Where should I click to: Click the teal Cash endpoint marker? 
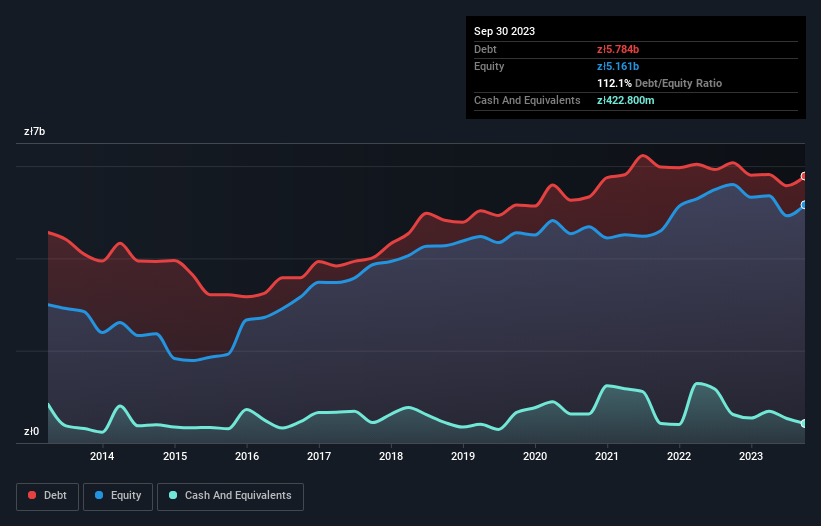tap(804, 423)
